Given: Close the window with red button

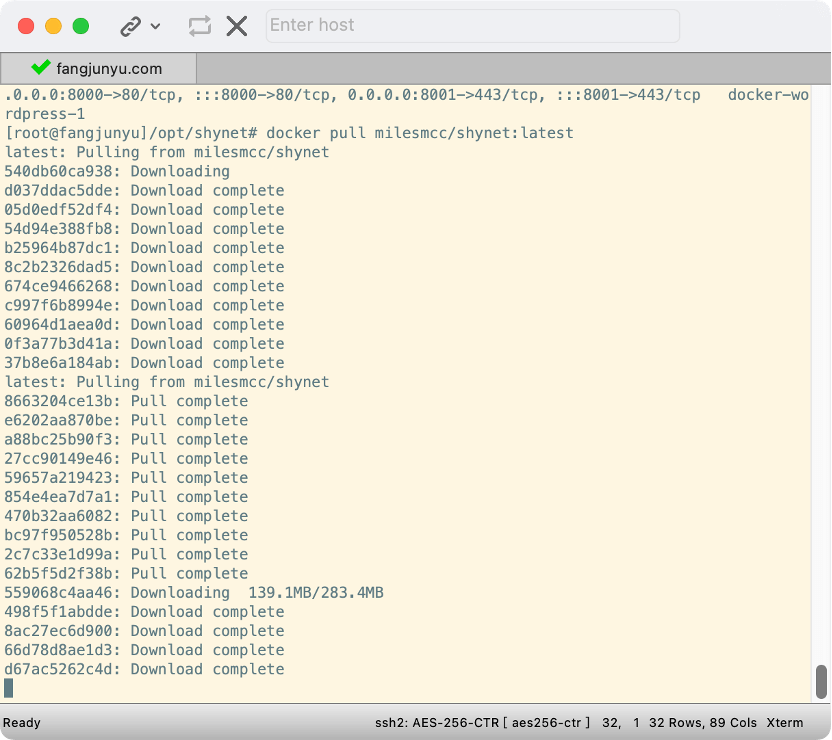Looking at the screenshot, I should 26,26.
